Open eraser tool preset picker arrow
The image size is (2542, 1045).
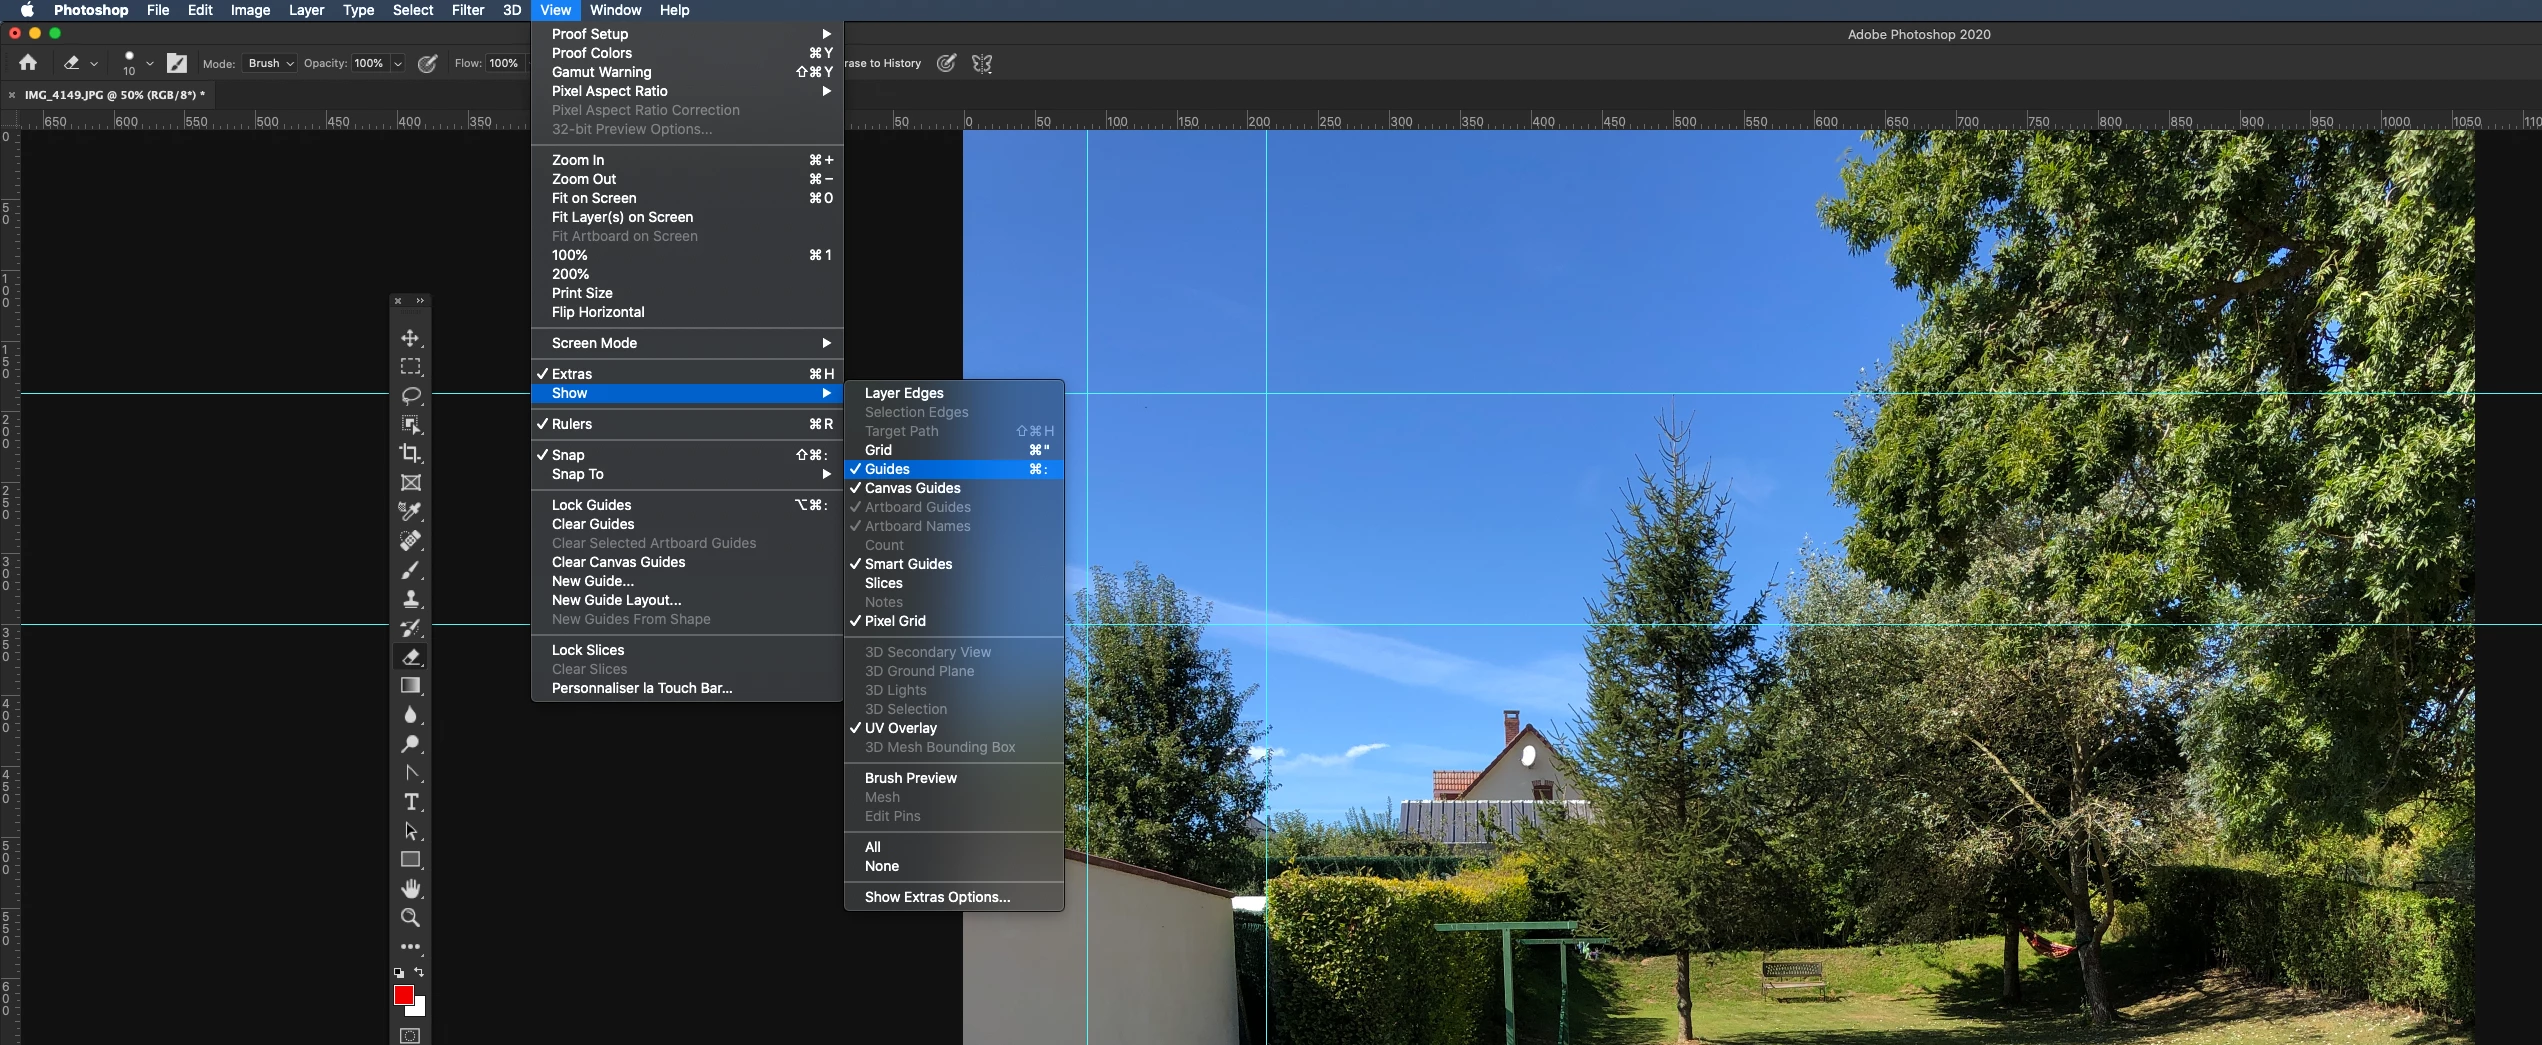coord(94,63)
